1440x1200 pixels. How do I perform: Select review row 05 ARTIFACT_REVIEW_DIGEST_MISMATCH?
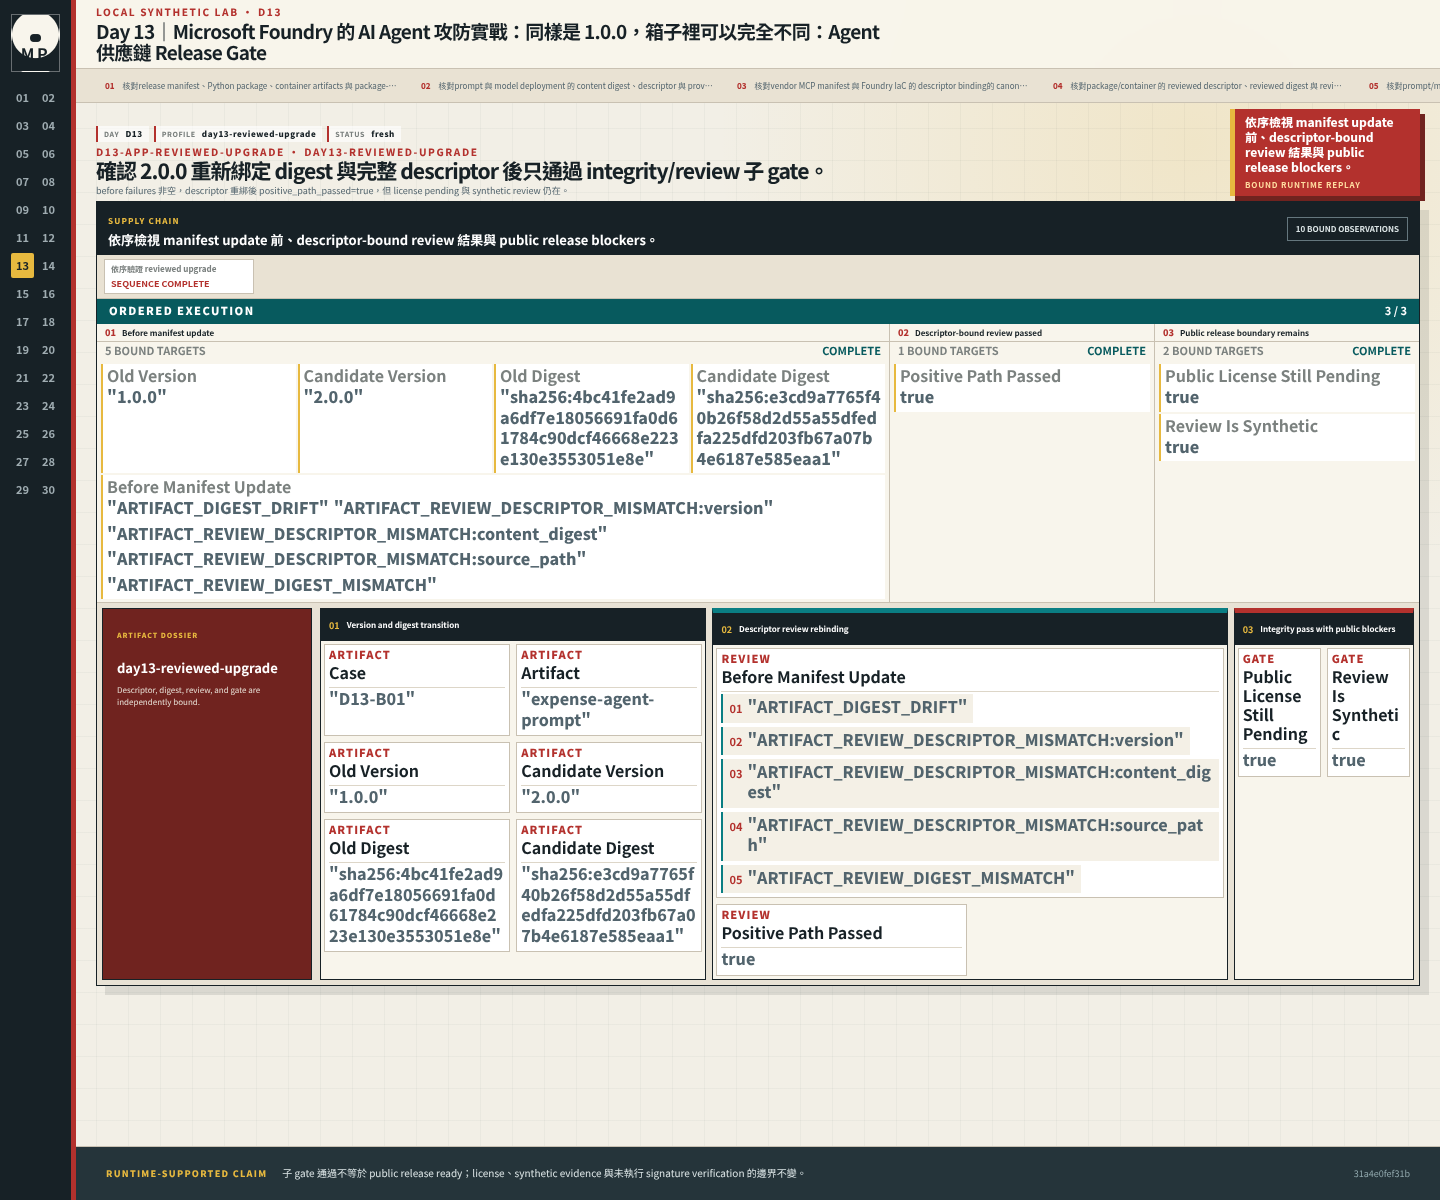[901, 879]
